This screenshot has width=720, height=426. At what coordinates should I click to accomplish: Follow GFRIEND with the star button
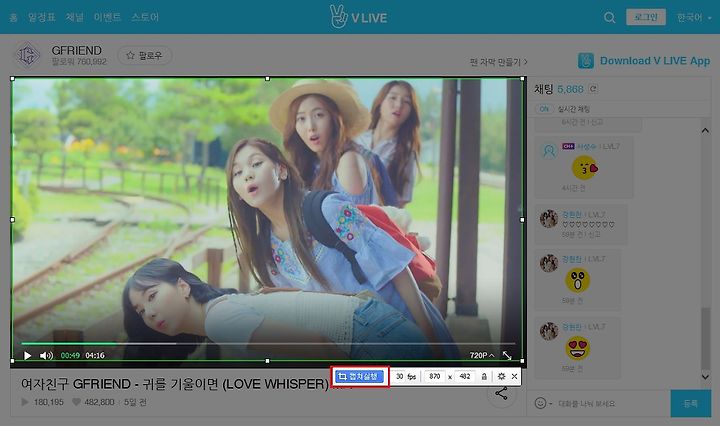point(145,56)
